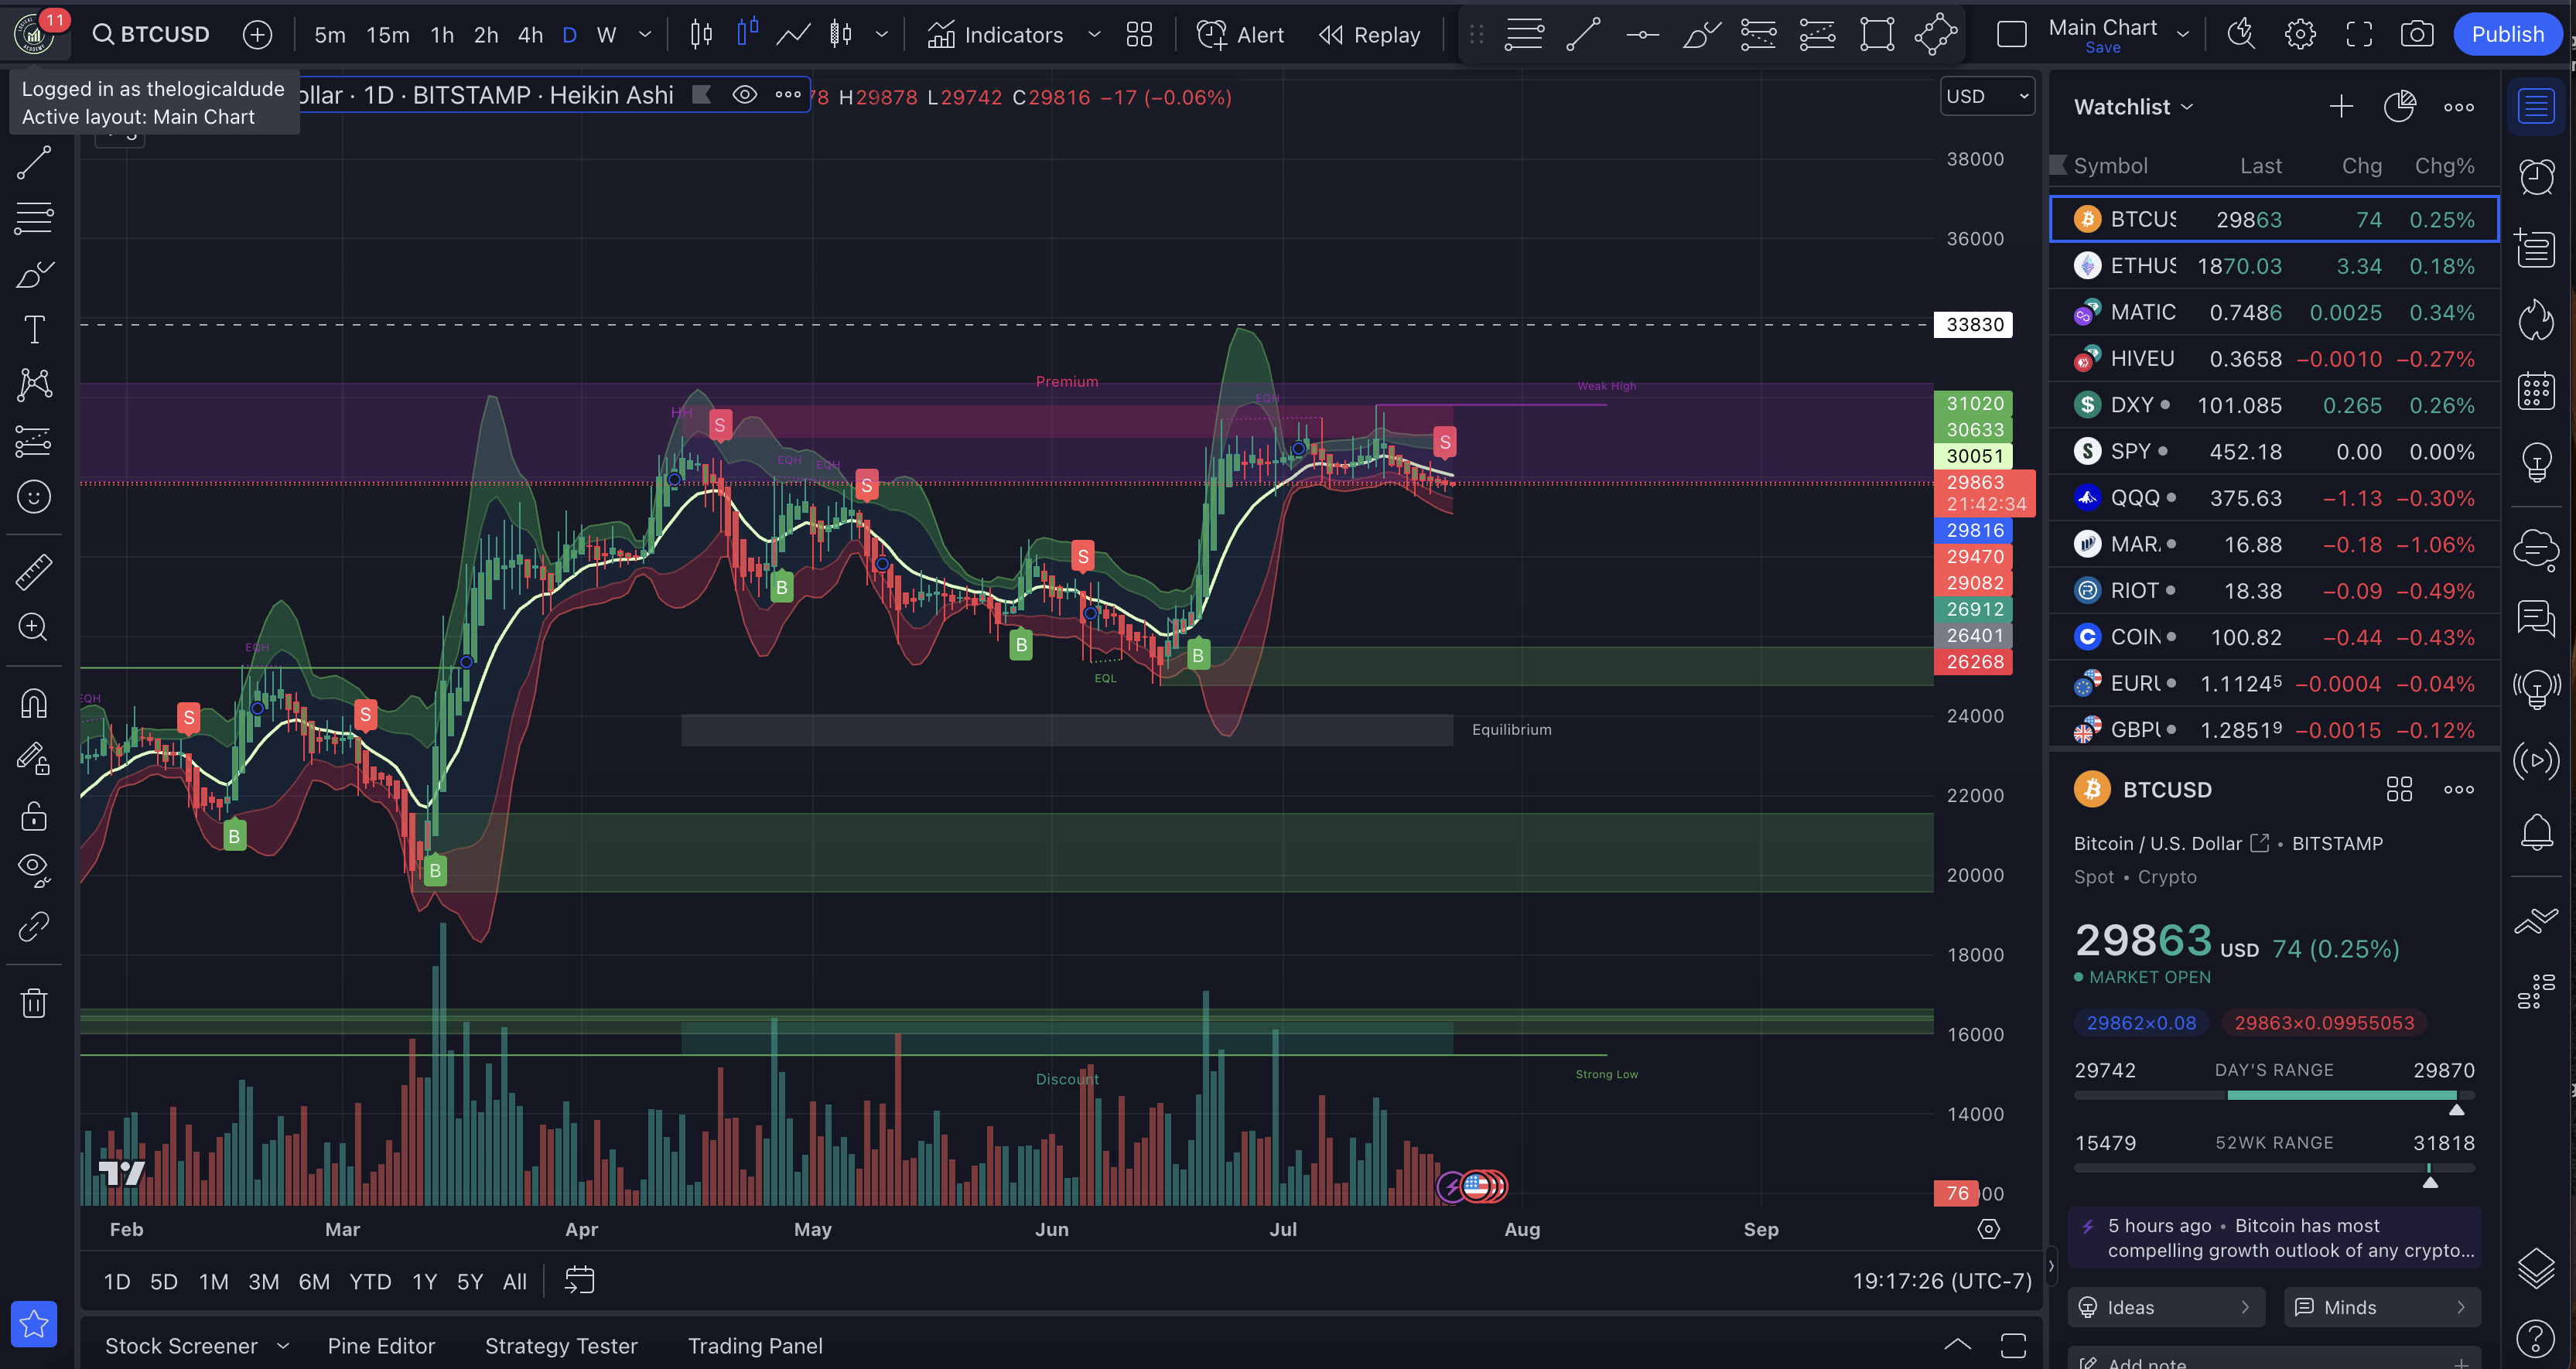The height and width of the screenshot is (1369, 2576).
Task: Select the 4h timeframe
Action: pyautogui.click(x=530, y=35)
